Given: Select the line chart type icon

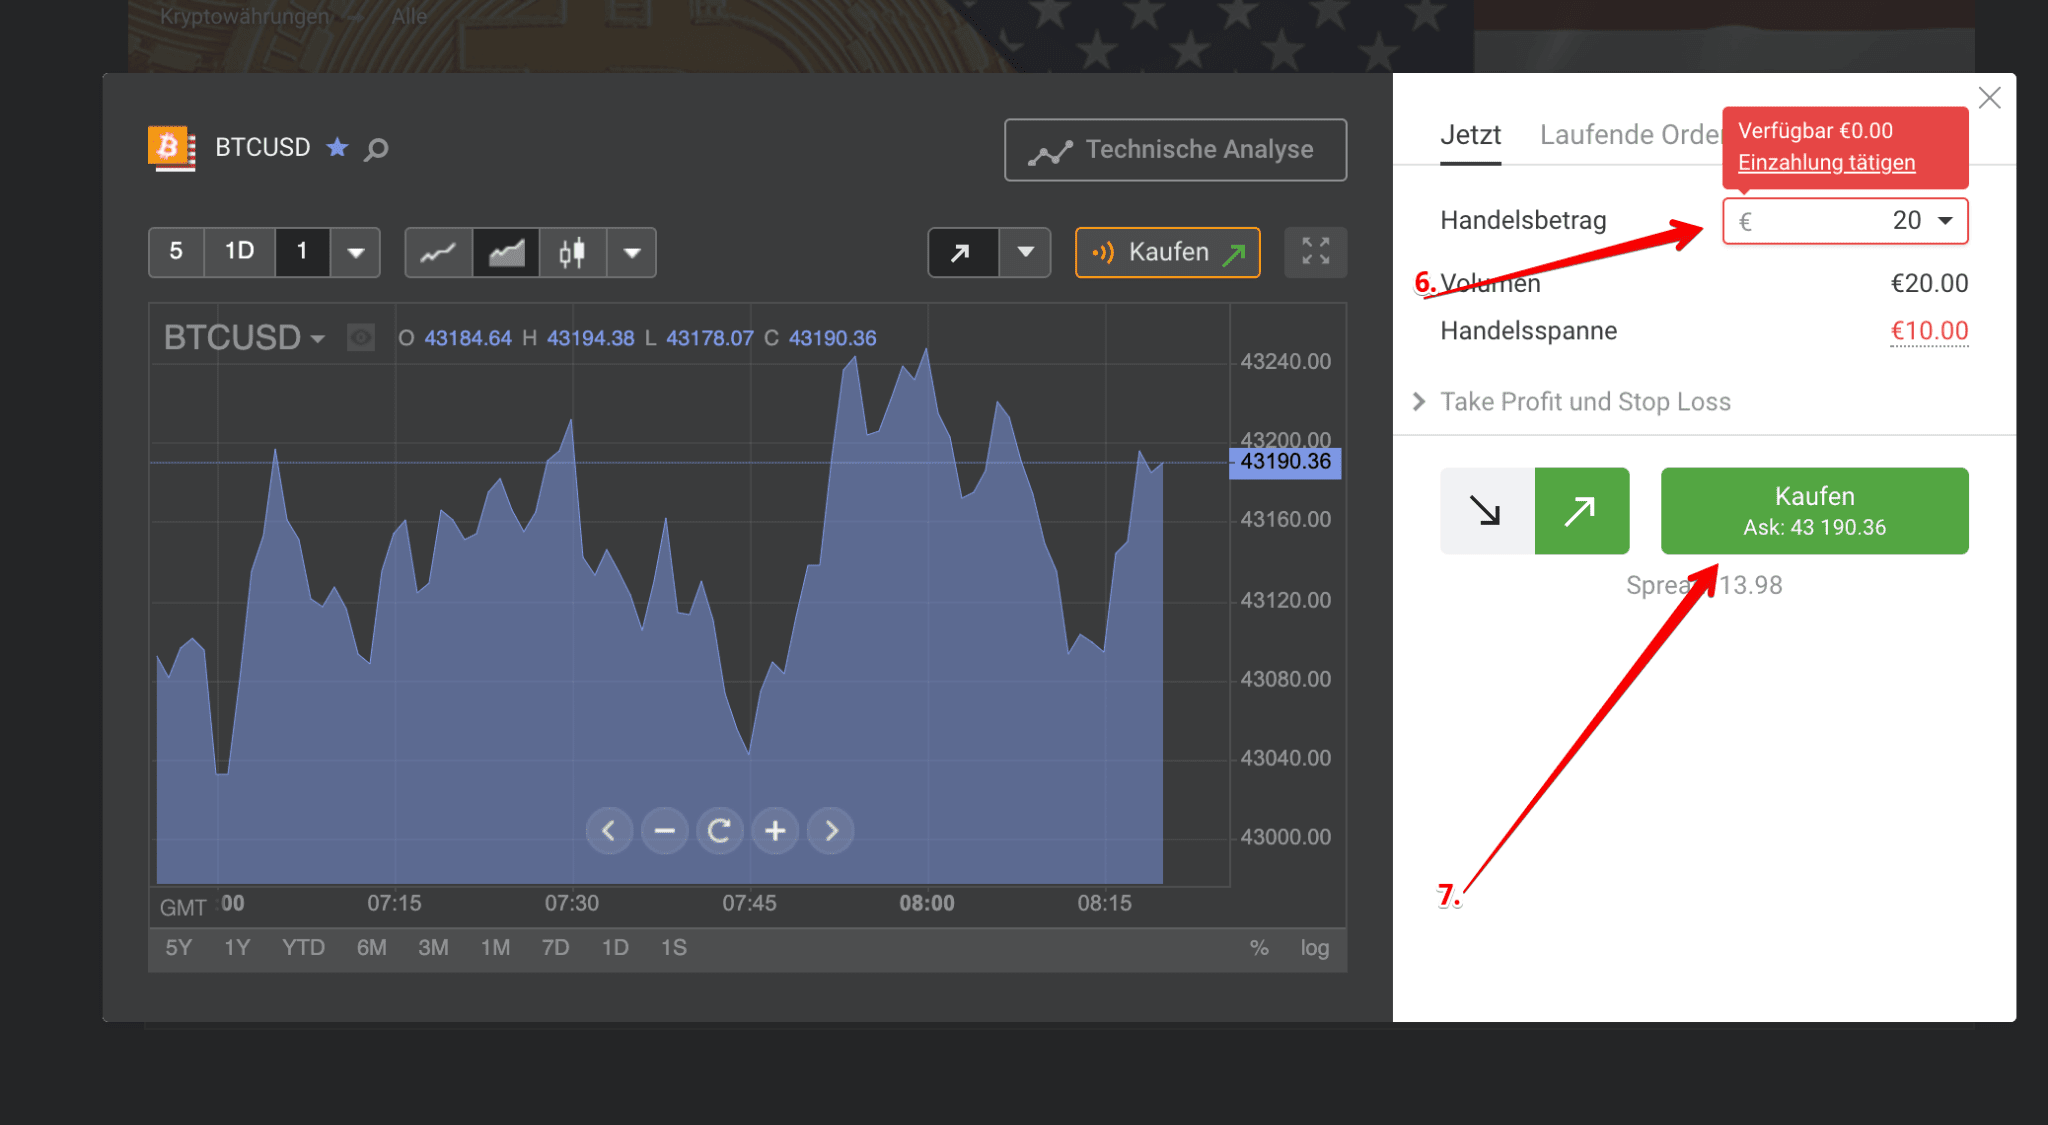Looking at the screenshot, I should coord(438,253).
